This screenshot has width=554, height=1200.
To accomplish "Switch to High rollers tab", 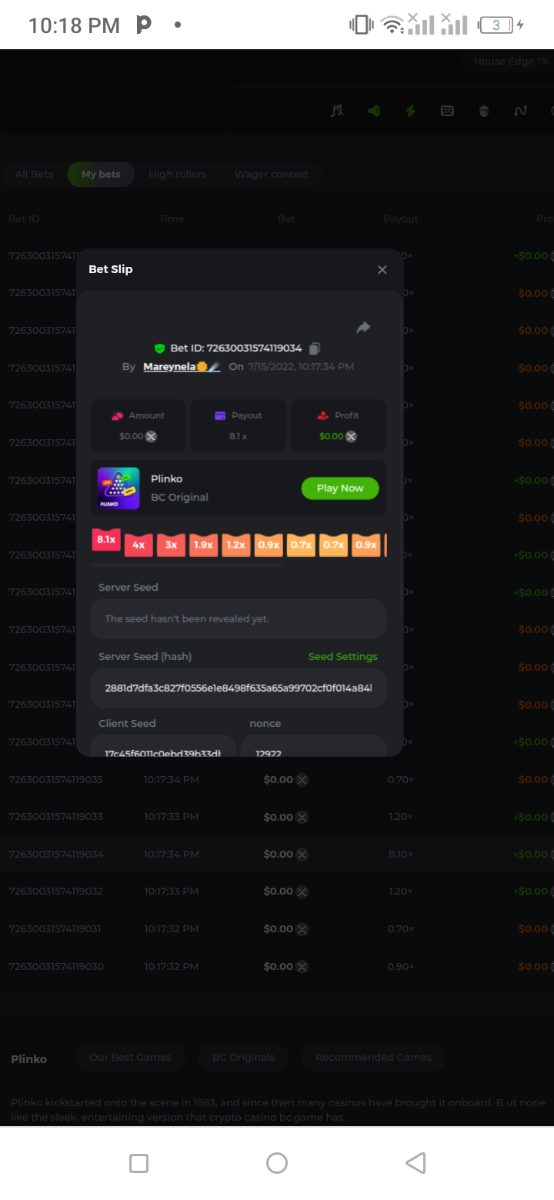I will 177,174.
